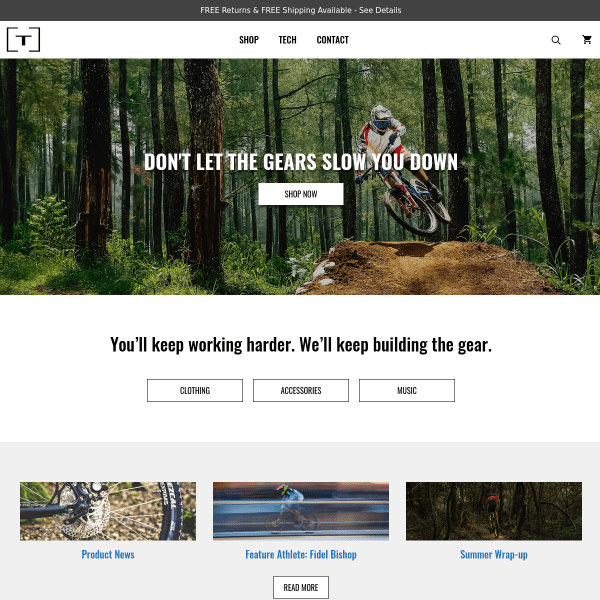Open the bike disc brake thumbnail
This screenshot has width=600, height=600.
108,511
